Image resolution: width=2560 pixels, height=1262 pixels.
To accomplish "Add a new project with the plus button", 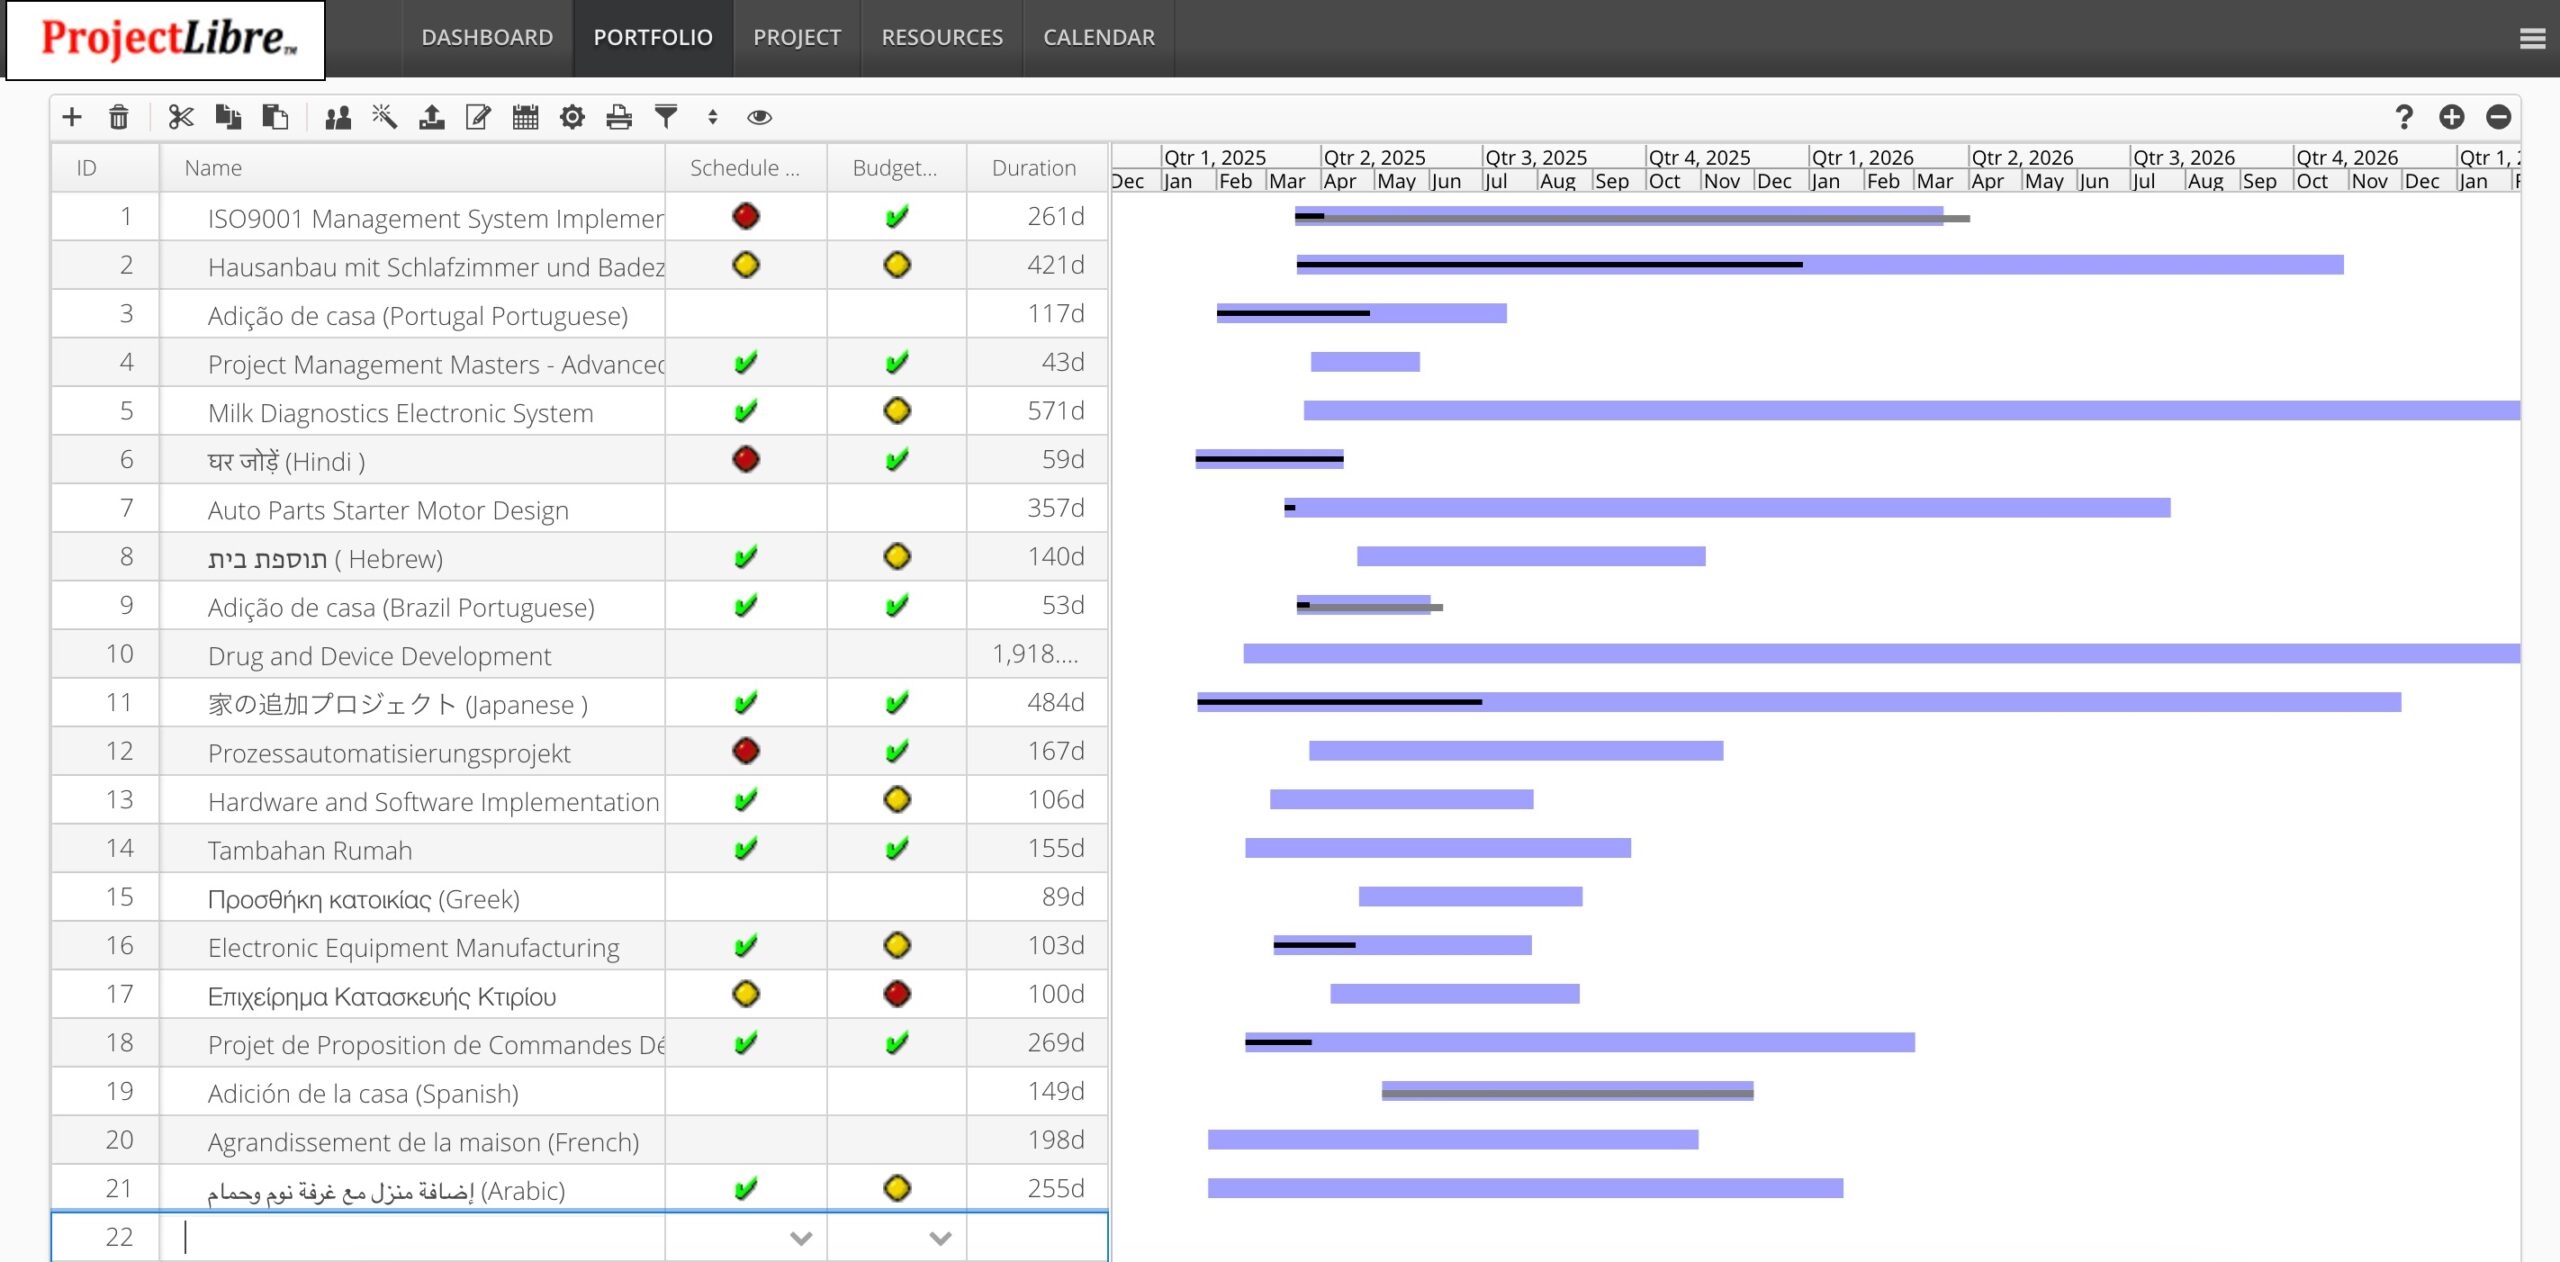I will [x=73, y=117].
